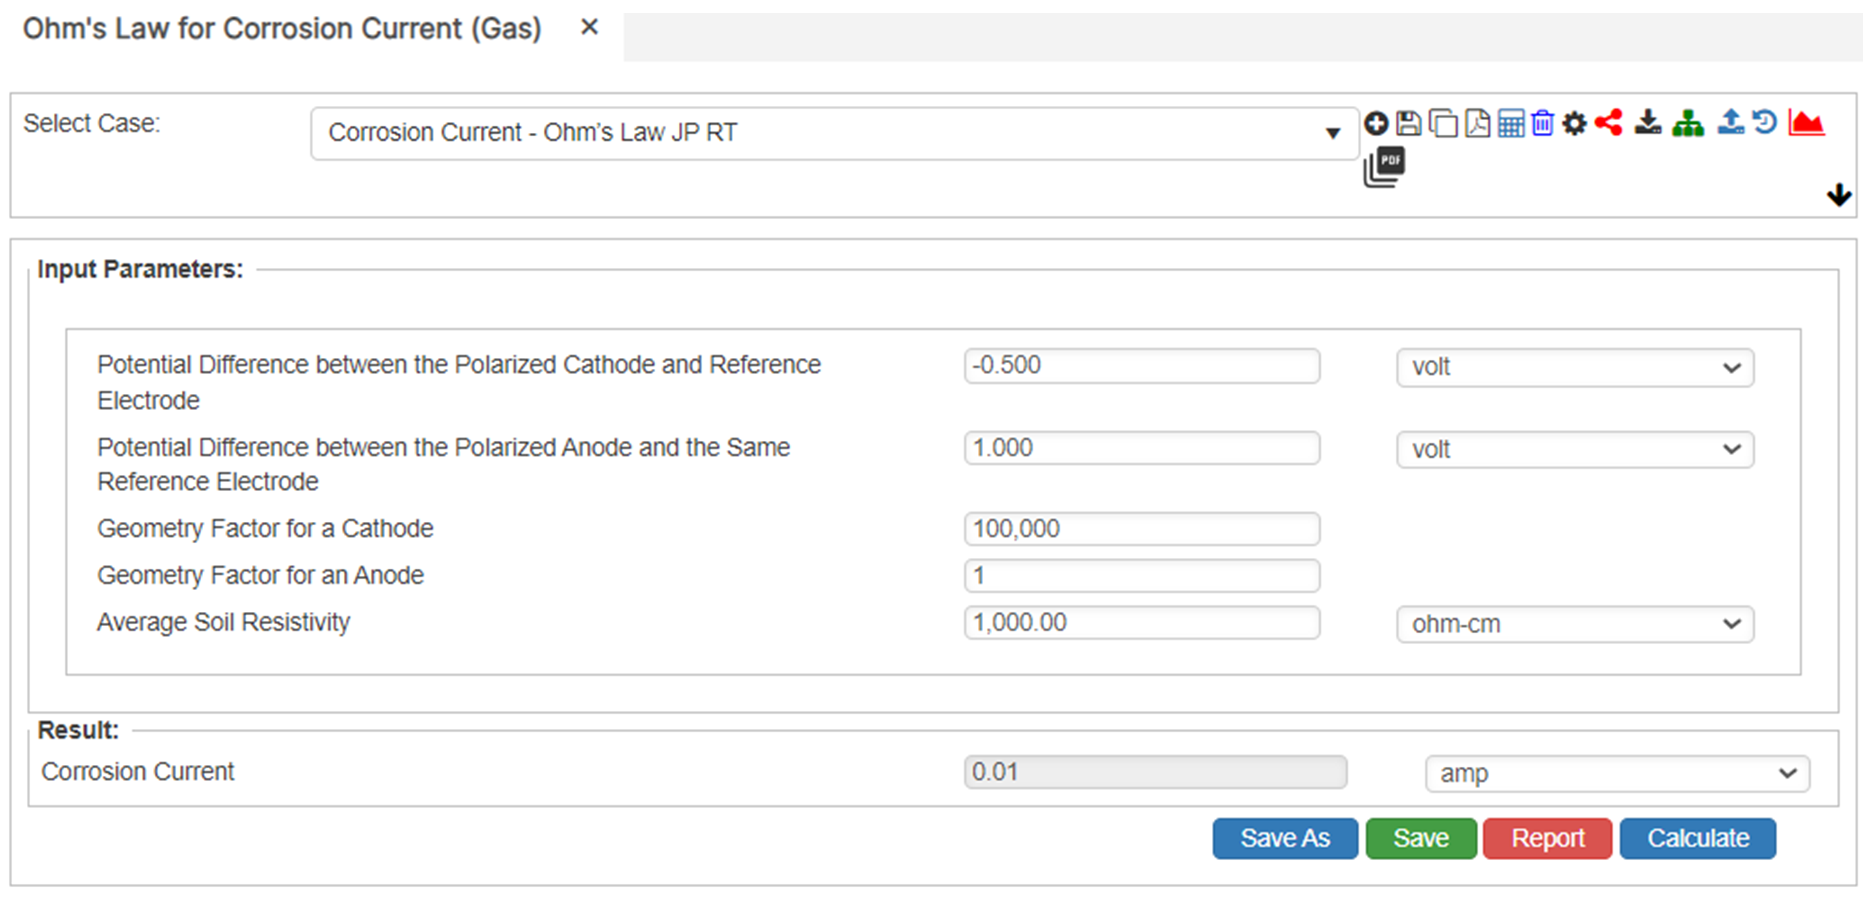The height and width of the screenshot is (908, 1876).
Task: Collapse the panel with the black down arrow
Action: pos(1838,195)
